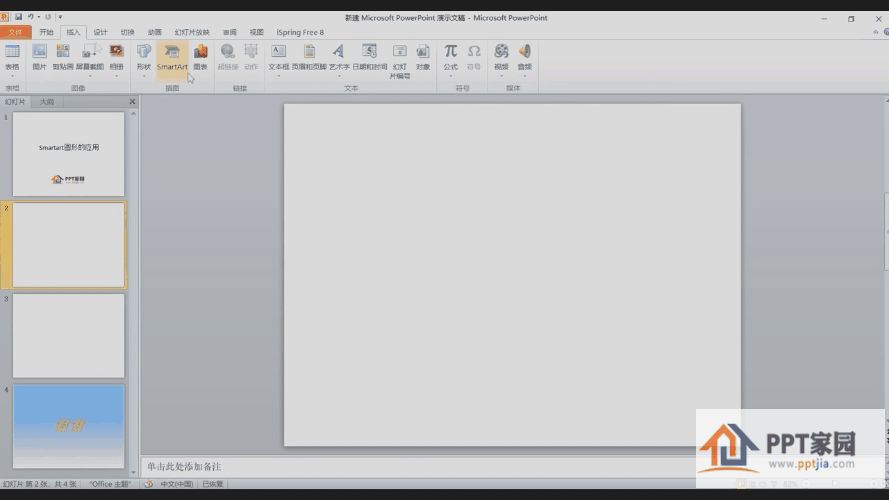Click the main slide editing canvas
The width and height of the screenshot is (889, 500).
click(513, 275)
